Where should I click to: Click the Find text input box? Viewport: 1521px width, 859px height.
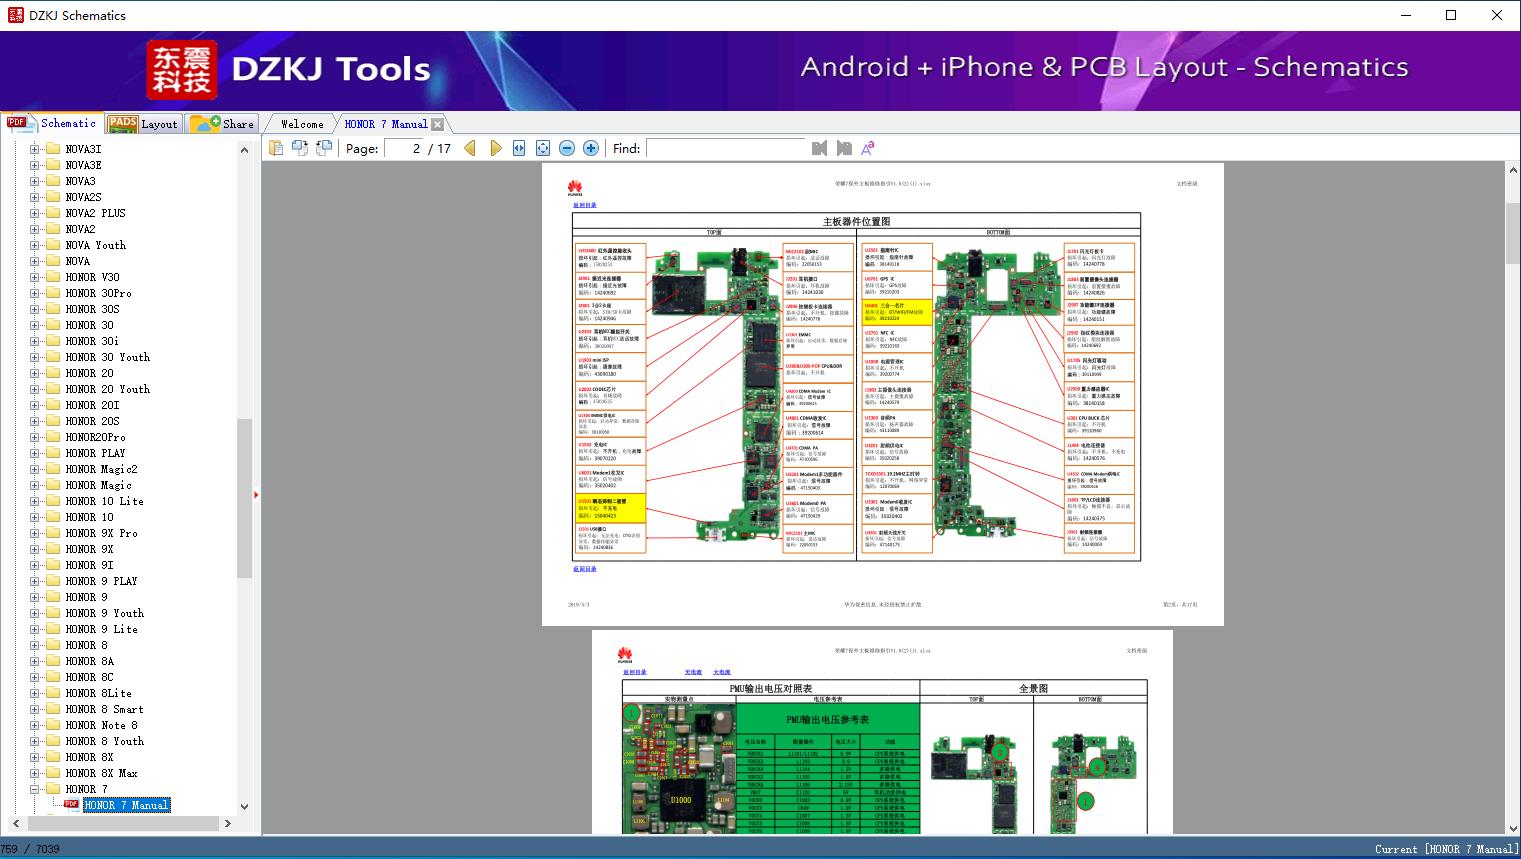pyautogui.click(x=726, y=148)
